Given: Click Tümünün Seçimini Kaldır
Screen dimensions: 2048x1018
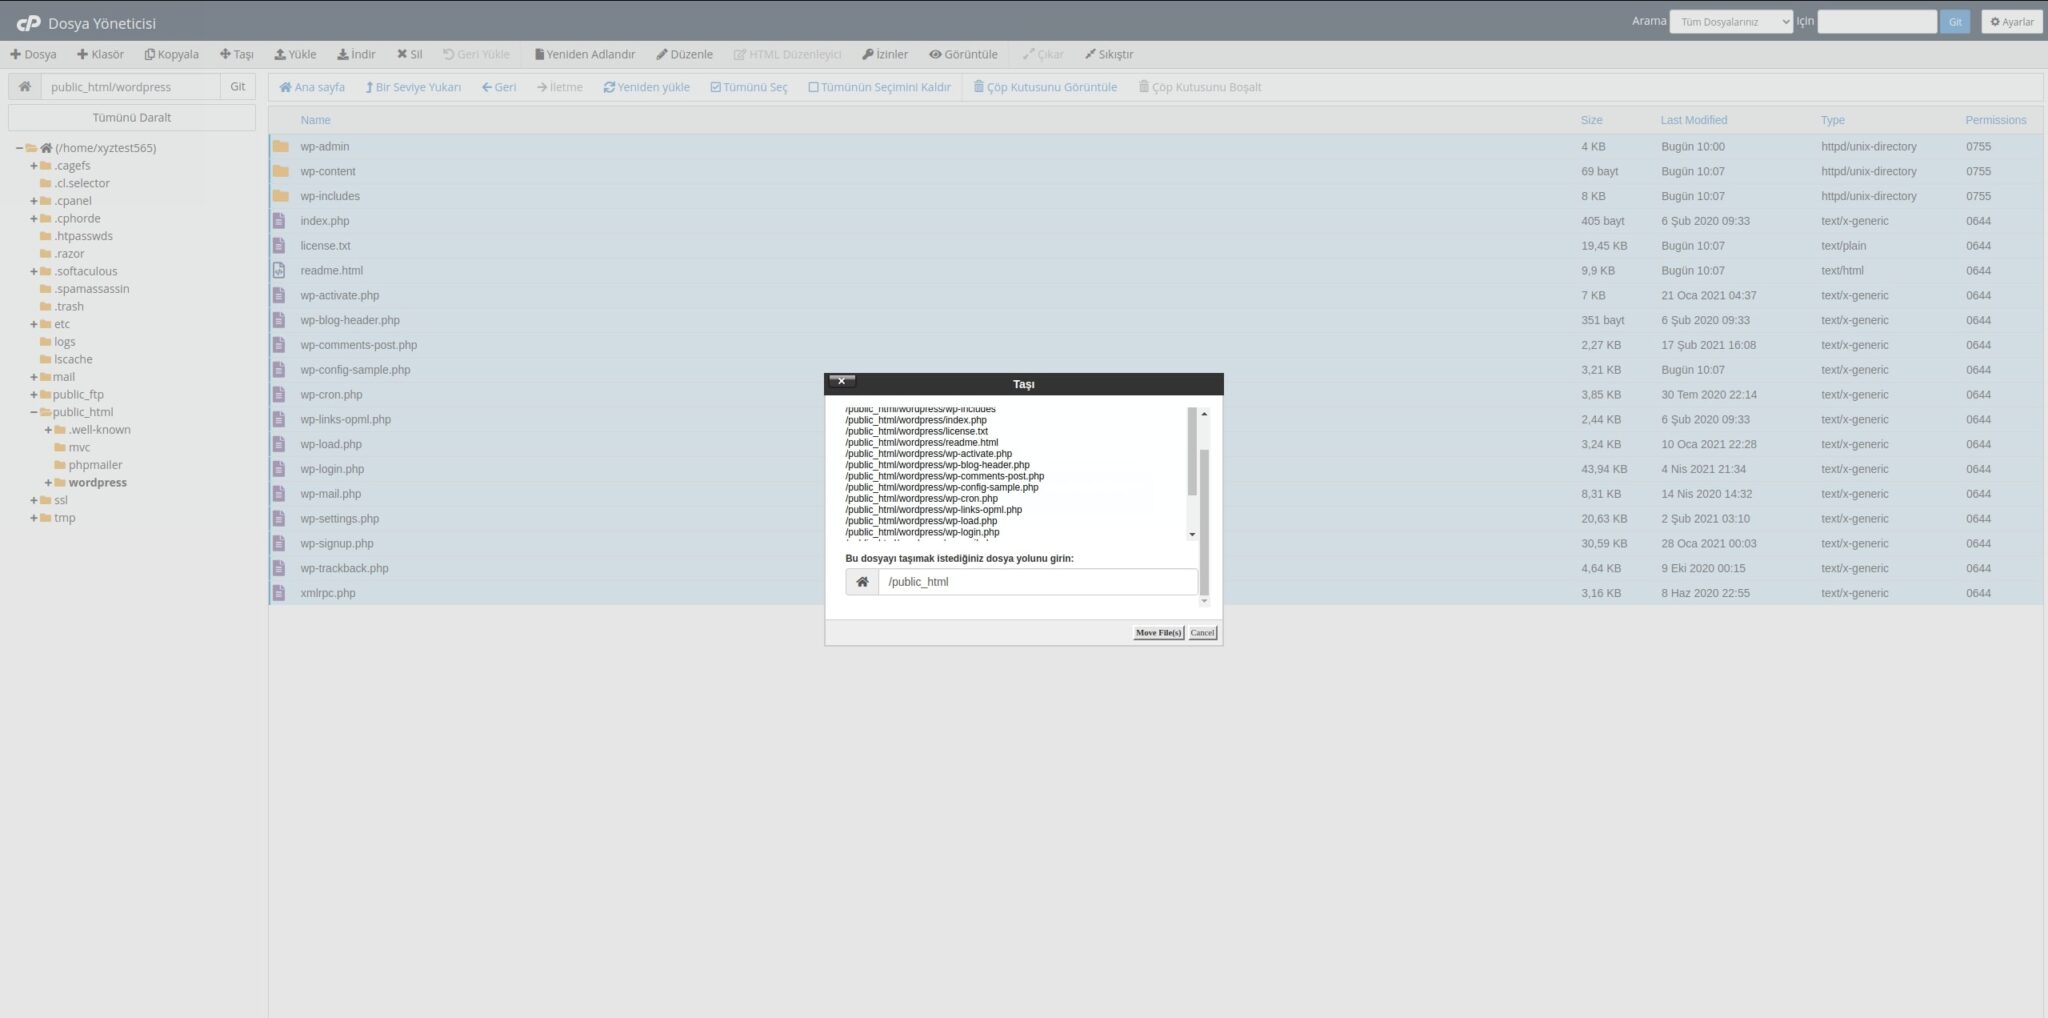Looking at the screenshot, I should click(x=879, y=87).
